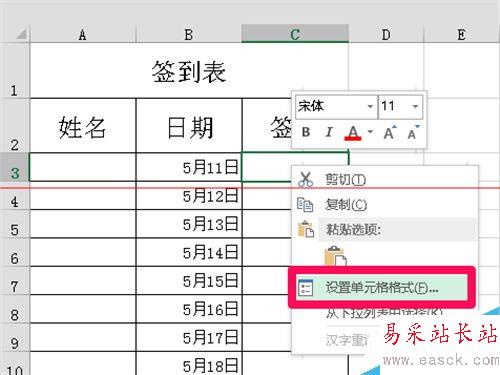Select row 6 header
500x375 pixels.
point(15,253)
